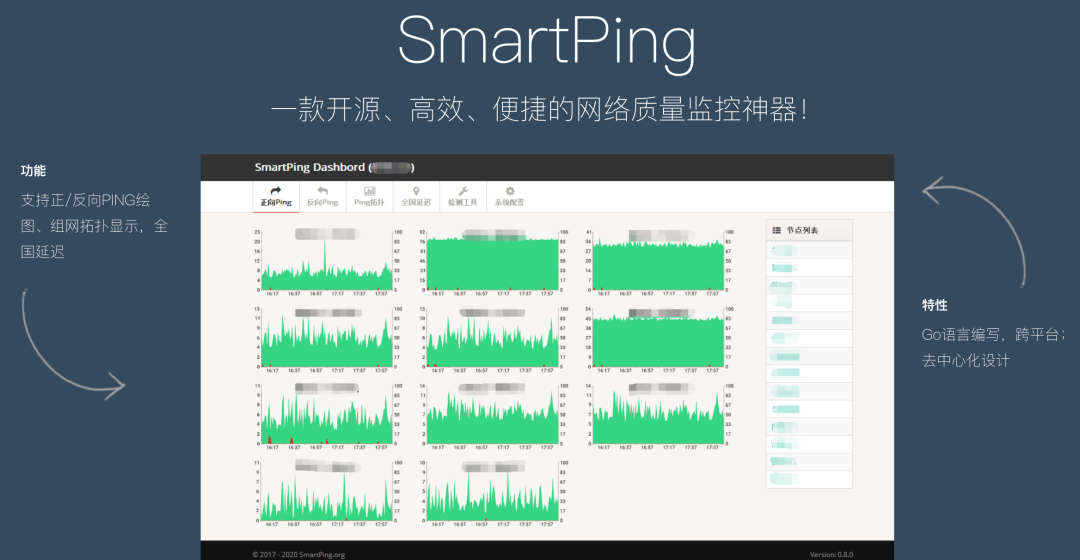
Task: Click the 功能 feature heading
Action: 33,171
